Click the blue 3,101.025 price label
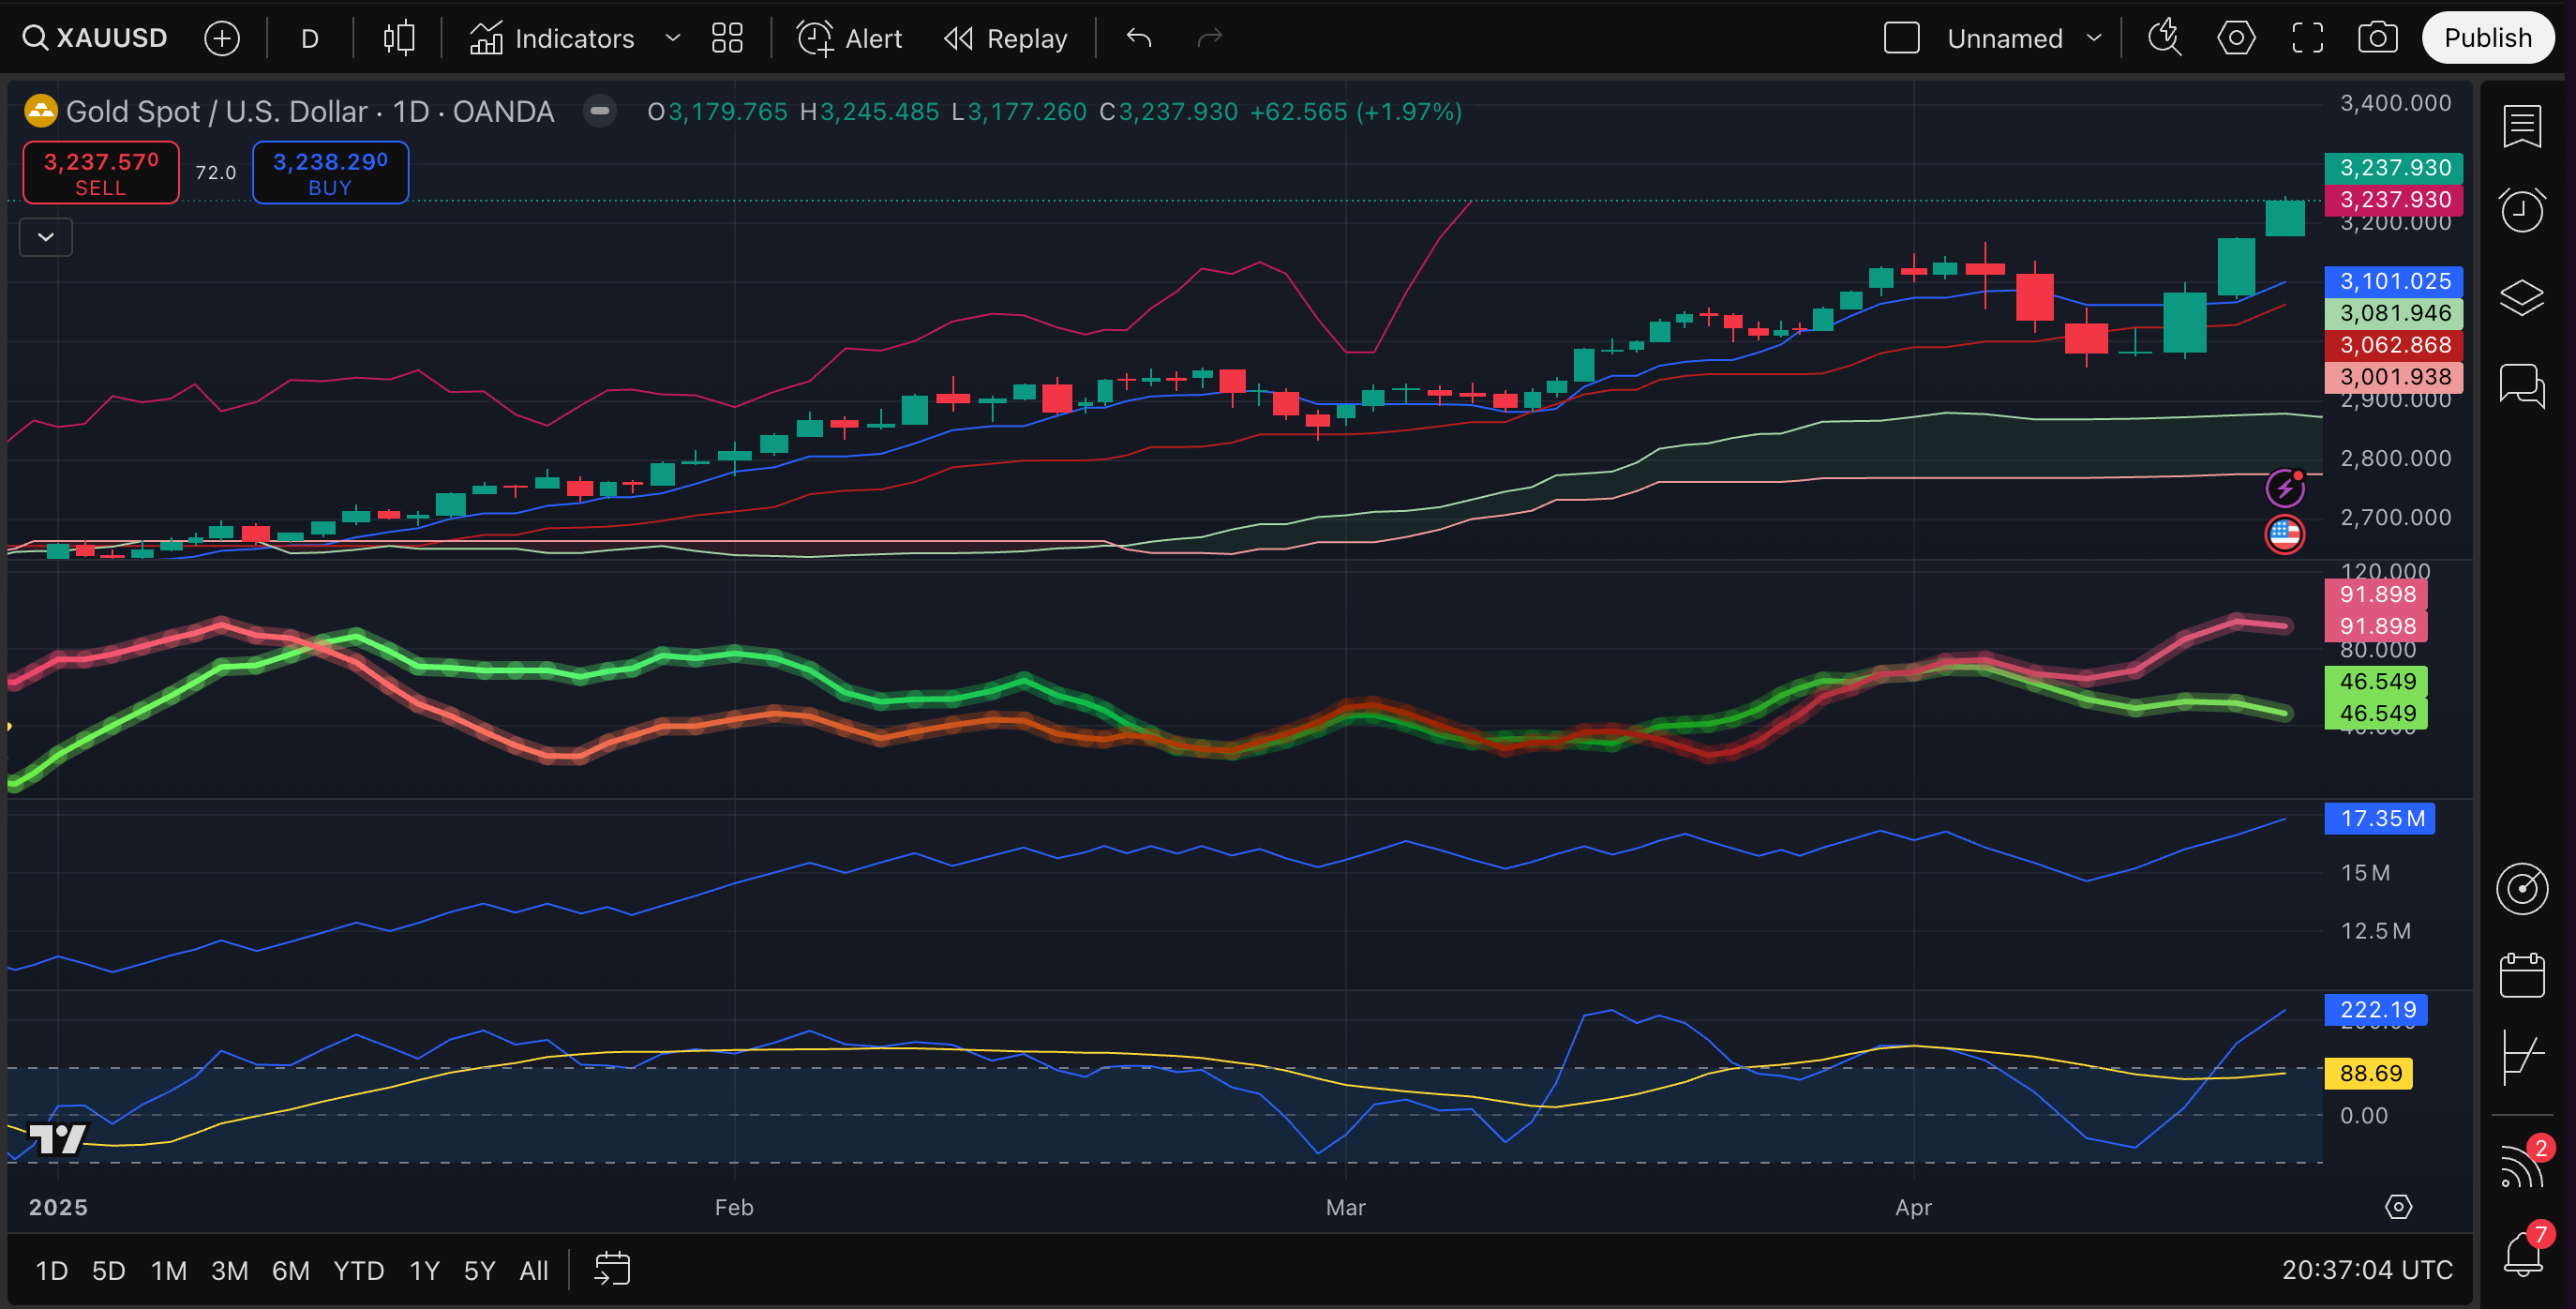Screen dimensions: 2576x1309 [2394, 281]
